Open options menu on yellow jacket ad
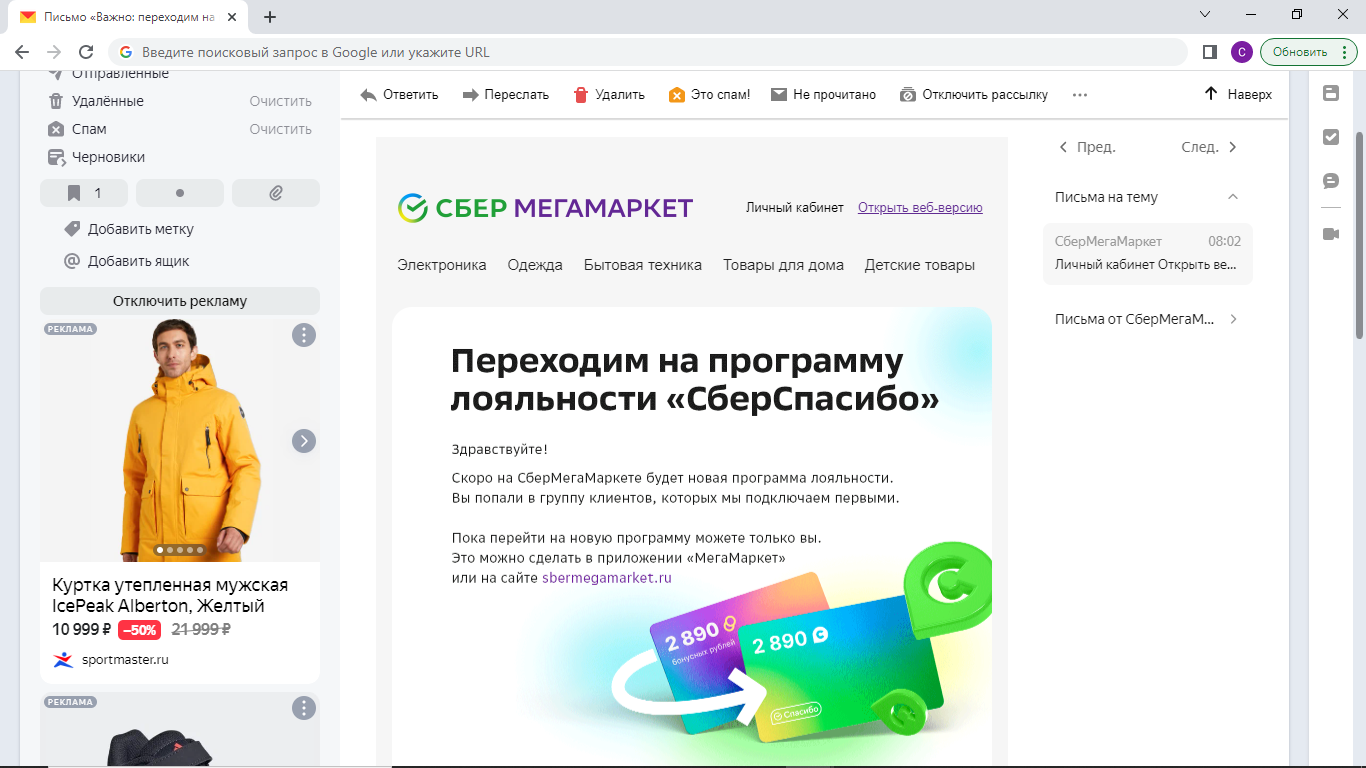1366x768 pixels. pyautogui.click(x=304, y=335)
